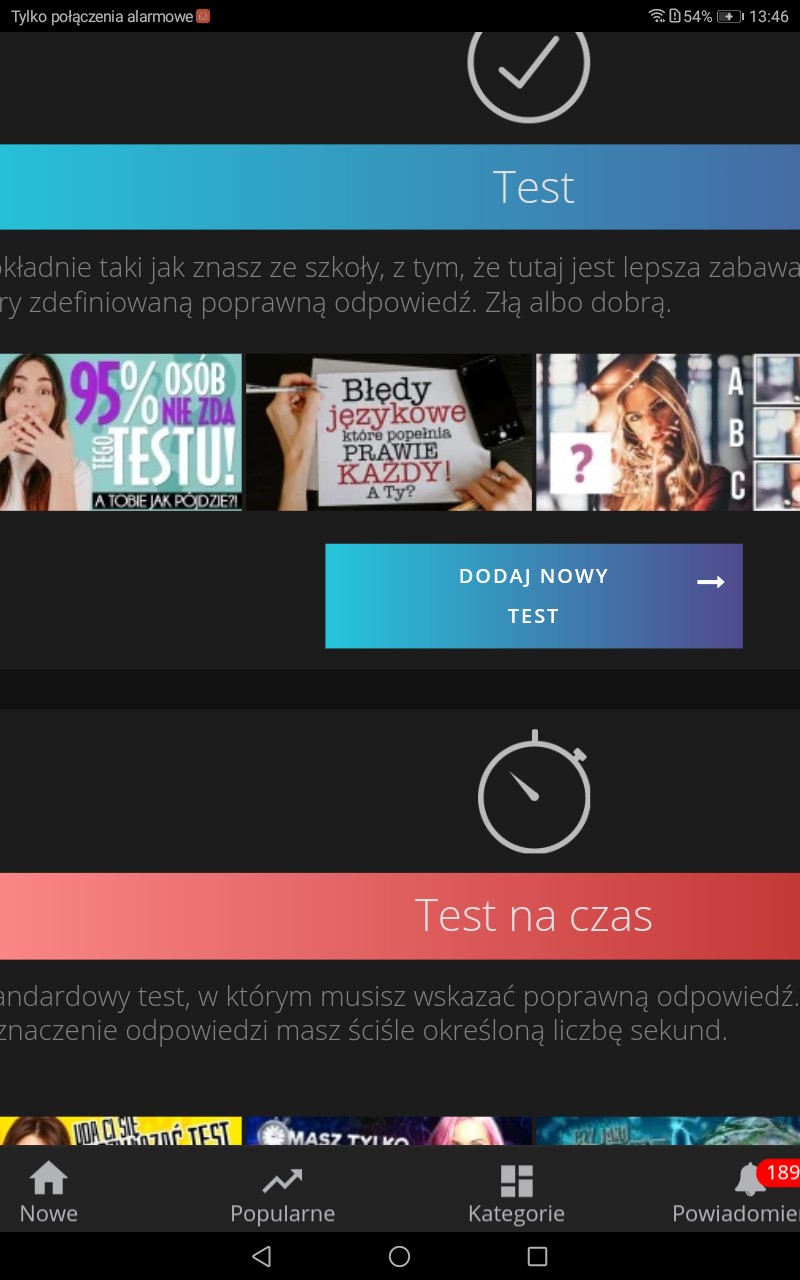Viewport: 800px width, 1280px height.
Task: Open the Kategorie grid icon
Action: (516, 1181)
